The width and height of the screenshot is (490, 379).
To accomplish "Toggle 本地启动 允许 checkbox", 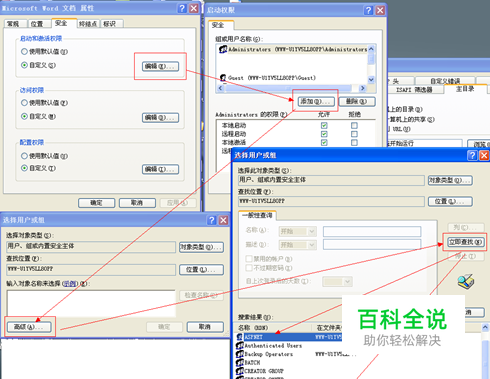I will (324, 125).
